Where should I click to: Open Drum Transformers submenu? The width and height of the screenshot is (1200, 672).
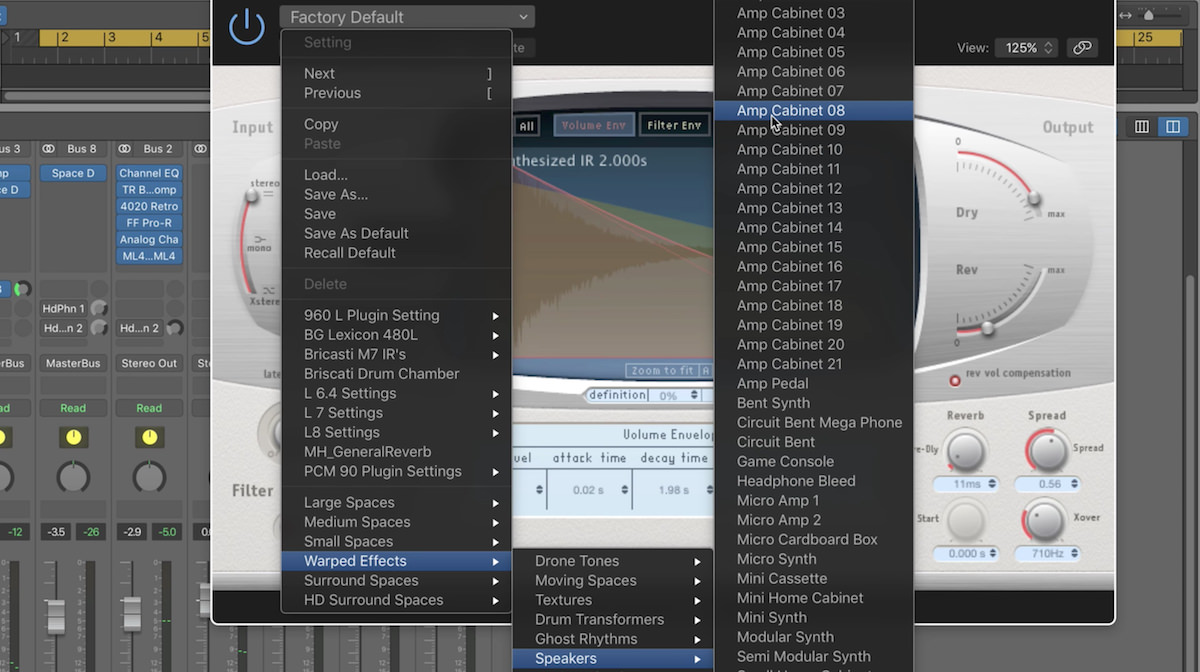coord(613,619)
